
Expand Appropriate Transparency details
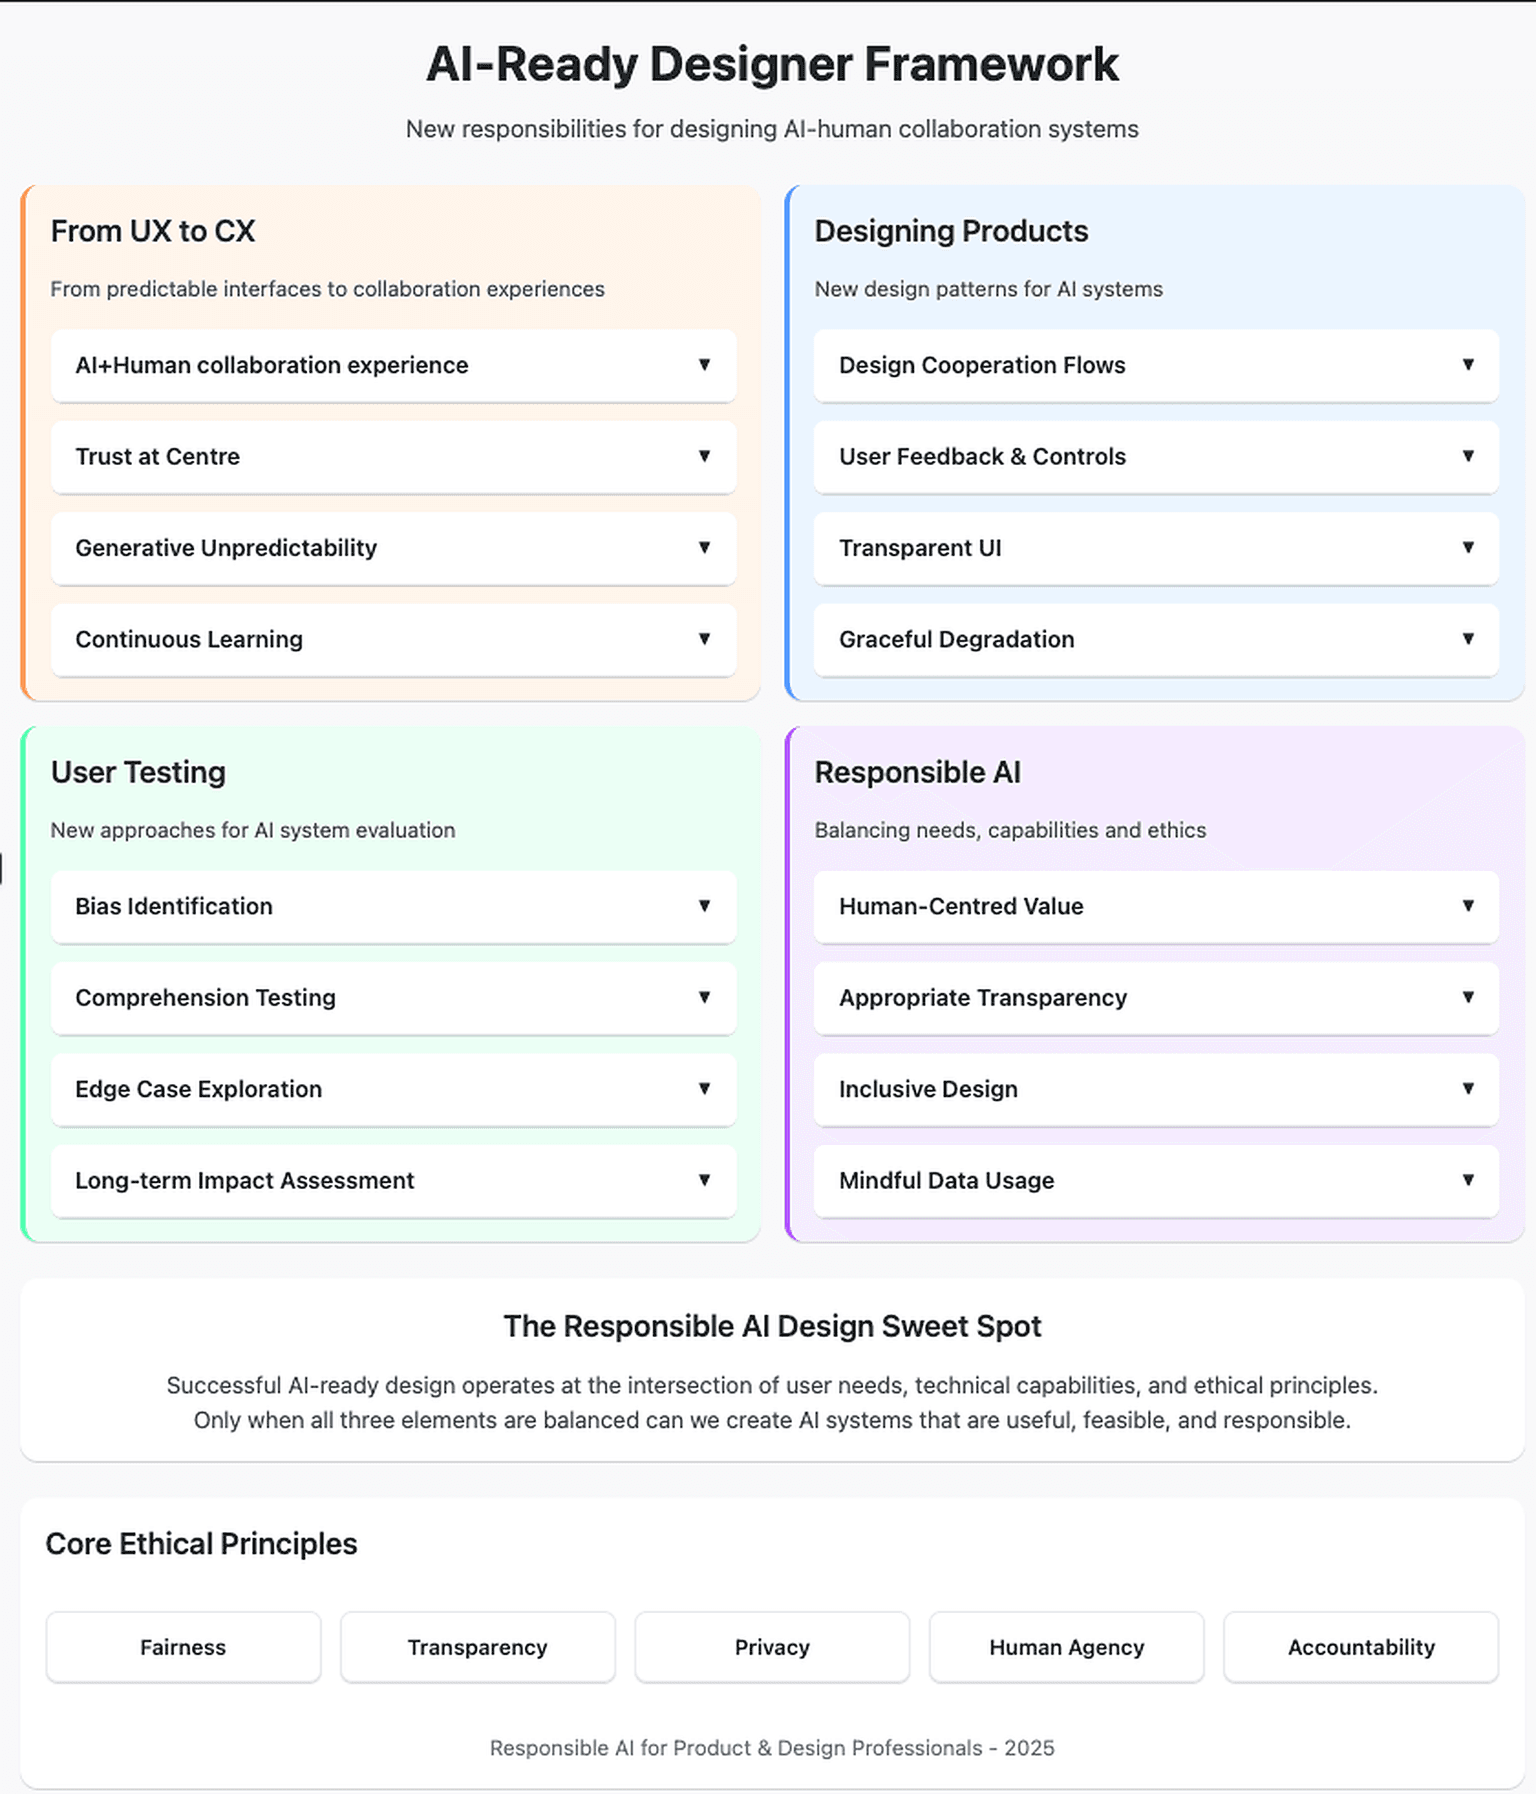pyautogui.click(x=1156, y=998)
